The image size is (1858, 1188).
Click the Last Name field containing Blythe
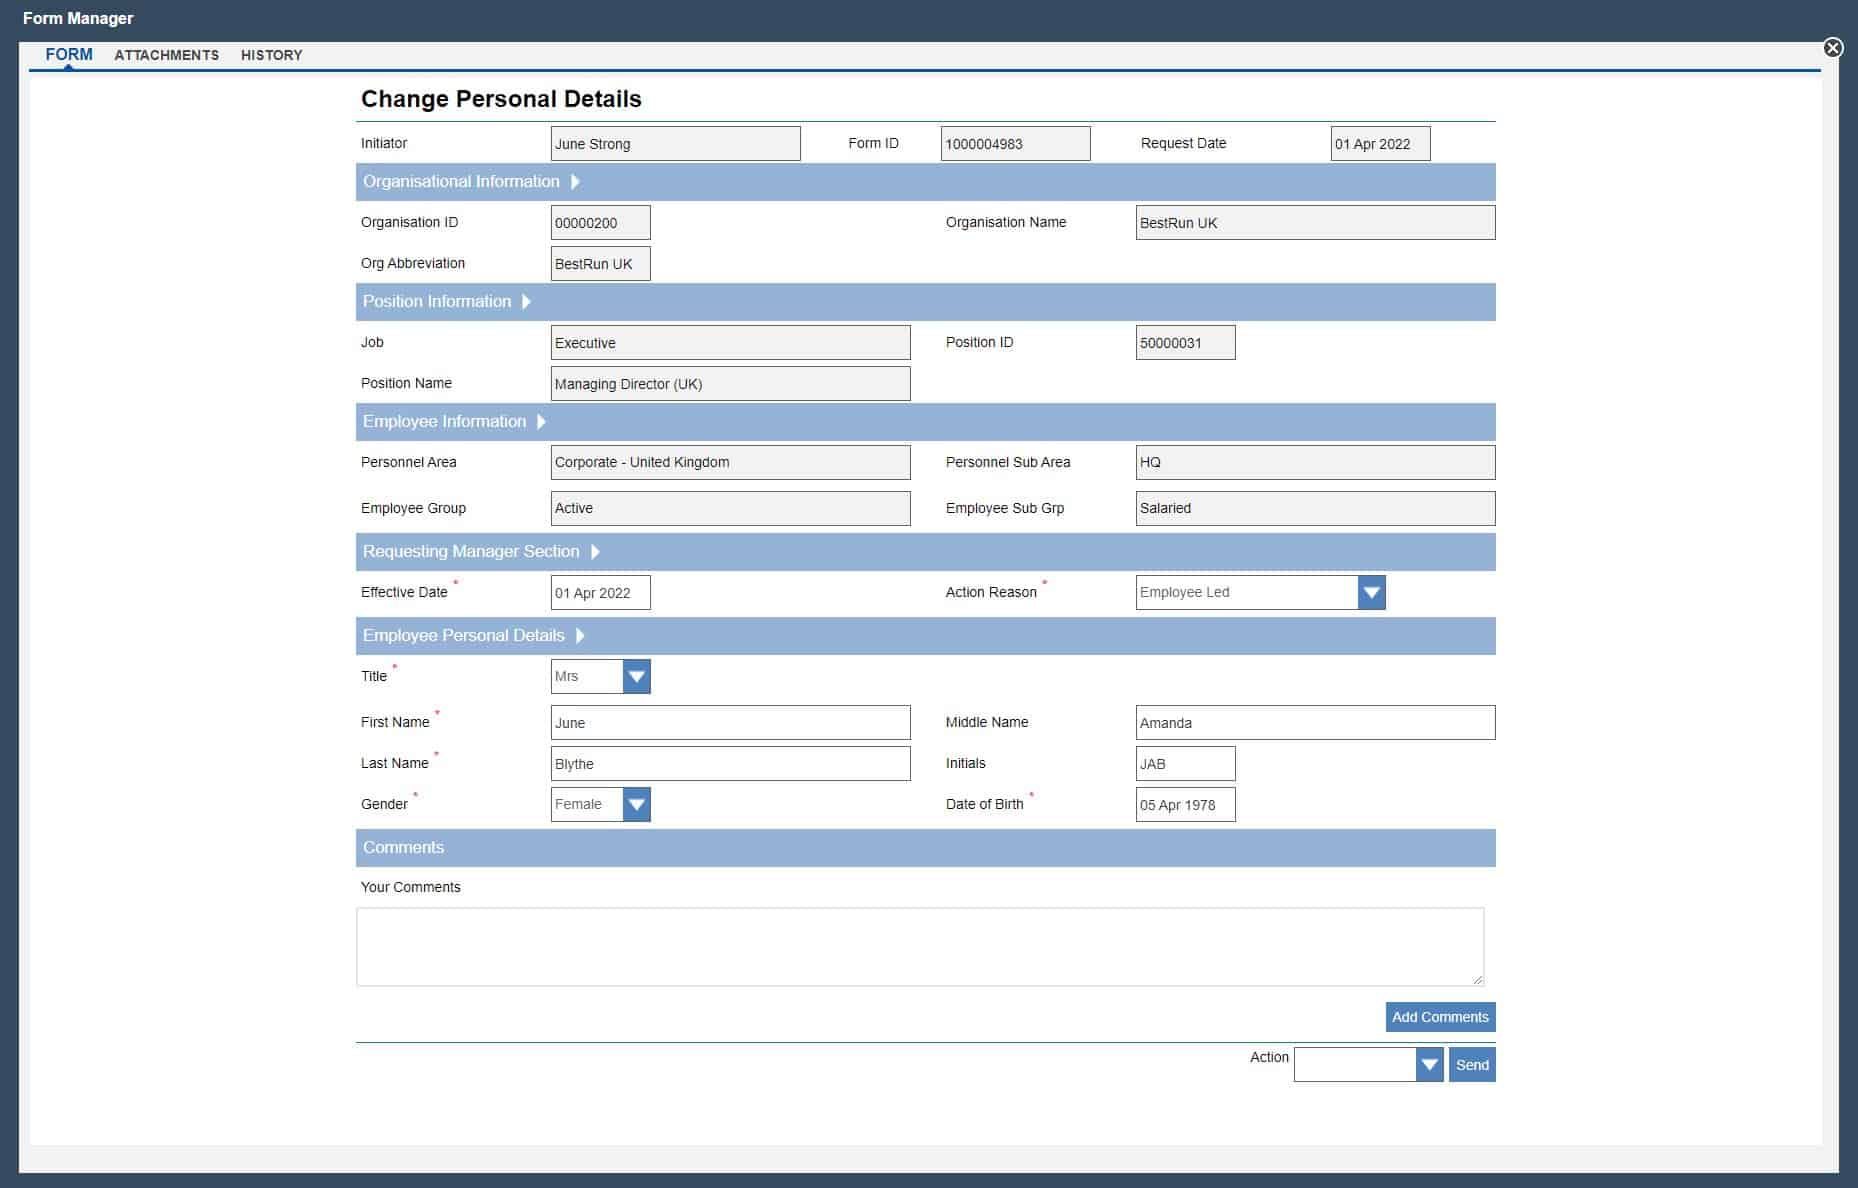(730, 764)
